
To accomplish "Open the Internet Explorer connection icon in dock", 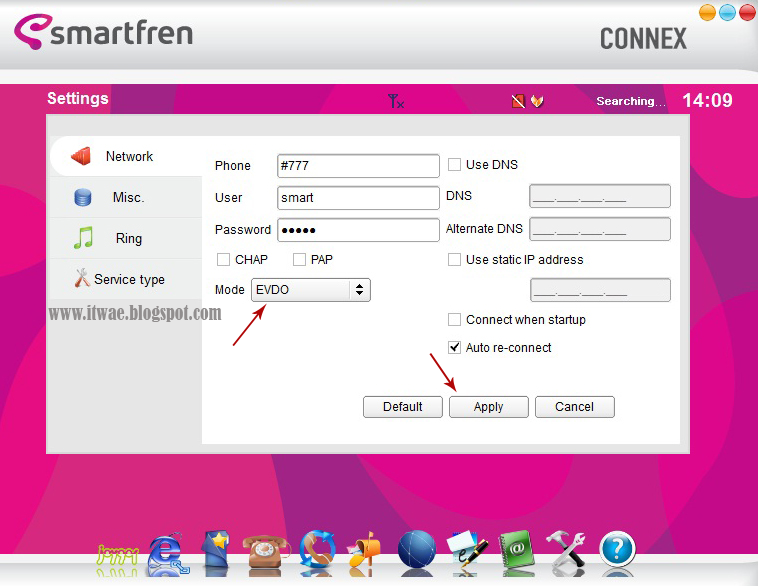I will (167, 553).
